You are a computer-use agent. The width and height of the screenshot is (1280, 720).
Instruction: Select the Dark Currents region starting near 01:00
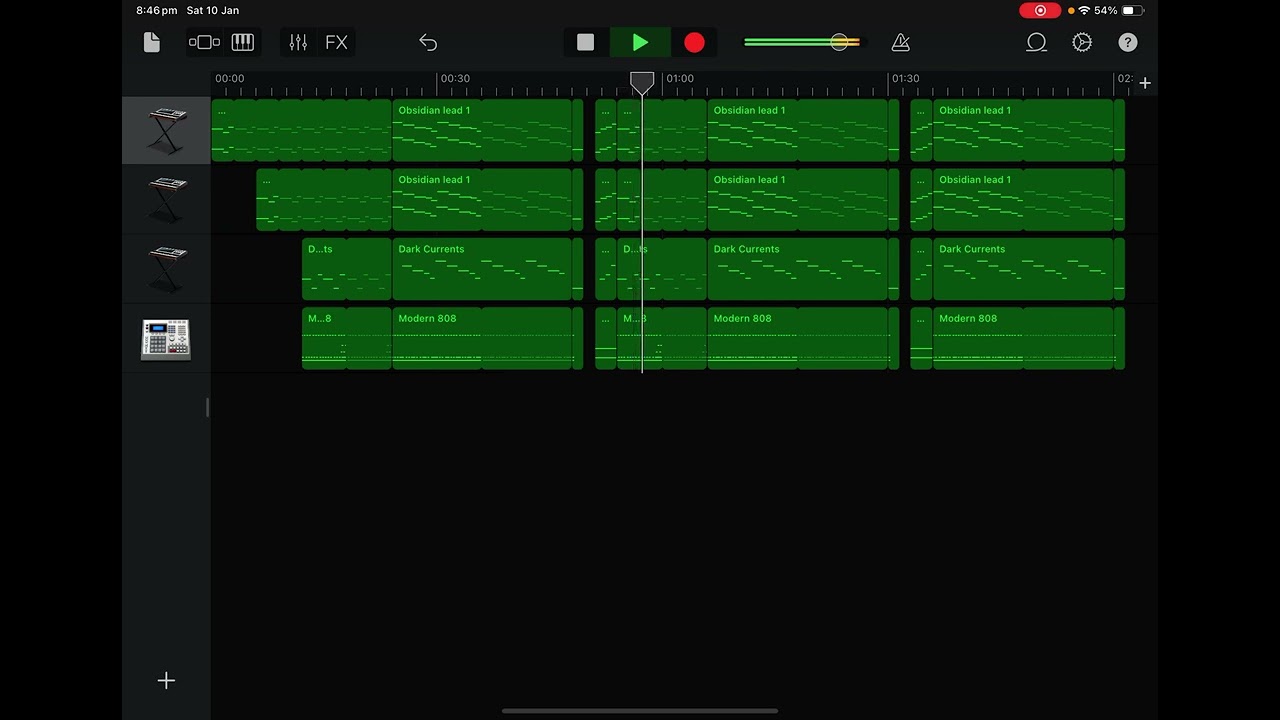[797, 269]
